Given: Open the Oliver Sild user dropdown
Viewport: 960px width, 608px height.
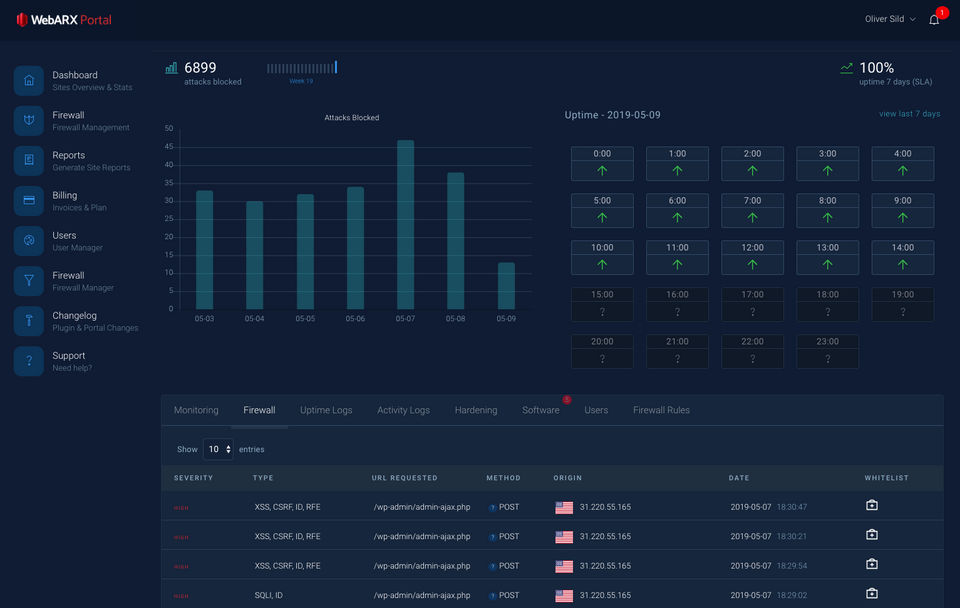Looking at the screenshot, I should point(890,19).
